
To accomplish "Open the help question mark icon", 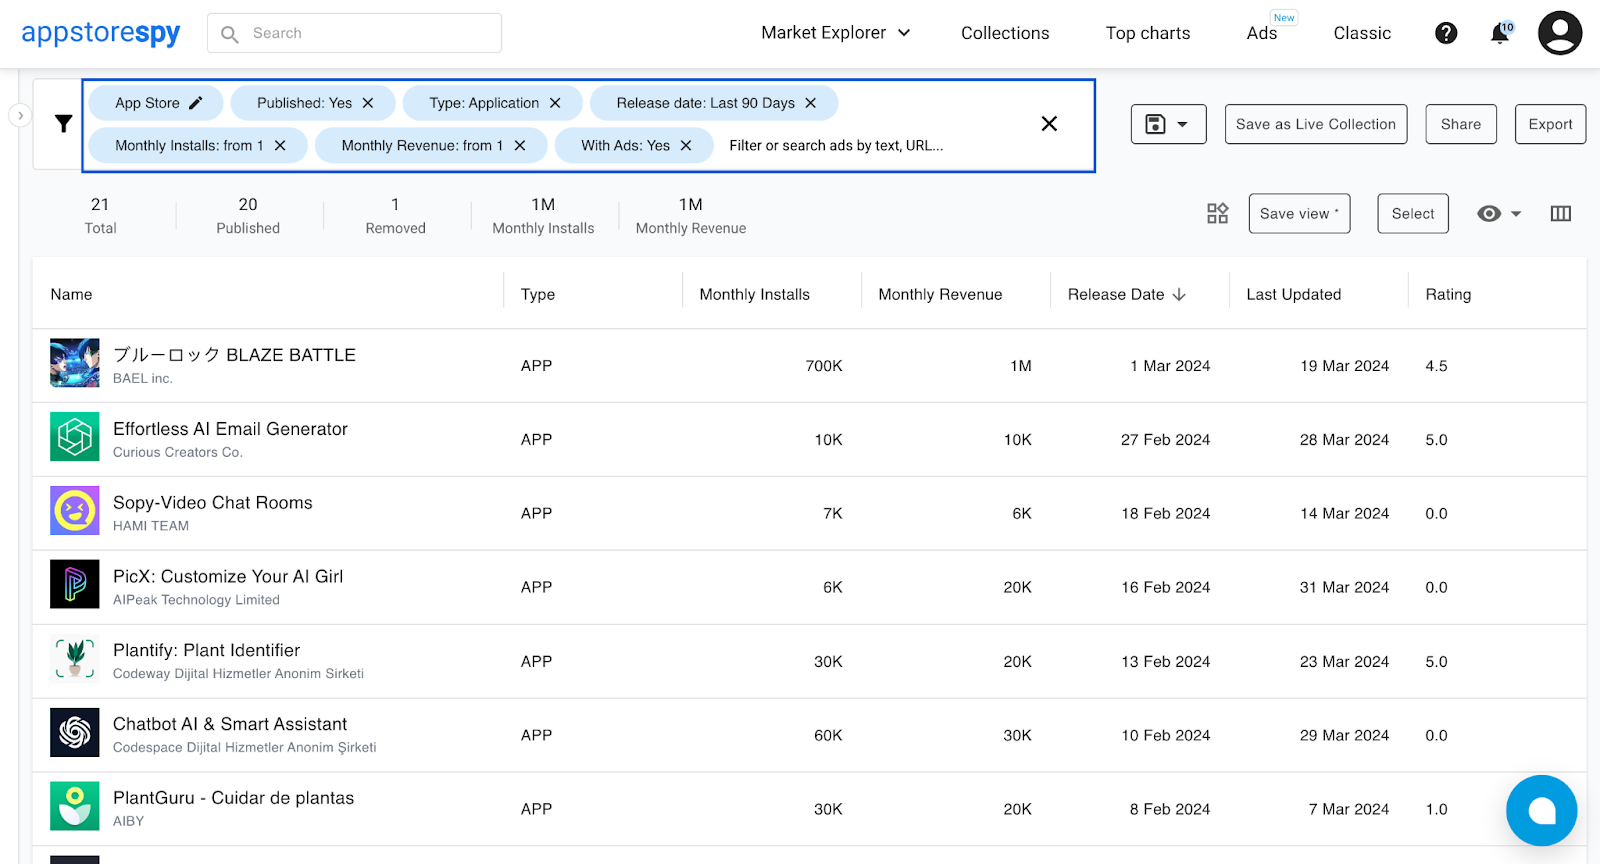I will (1446, 33).
